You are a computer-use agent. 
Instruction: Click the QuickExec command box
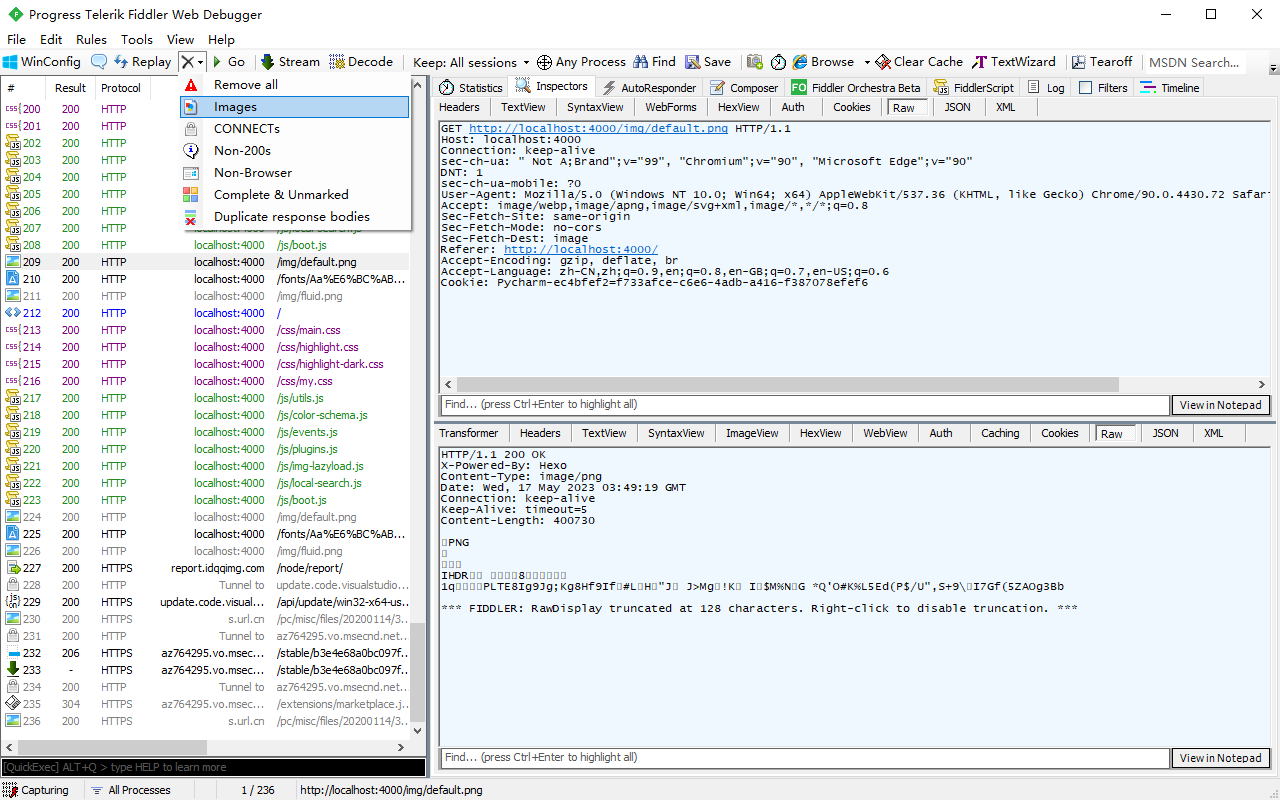[x=213, y=767]
